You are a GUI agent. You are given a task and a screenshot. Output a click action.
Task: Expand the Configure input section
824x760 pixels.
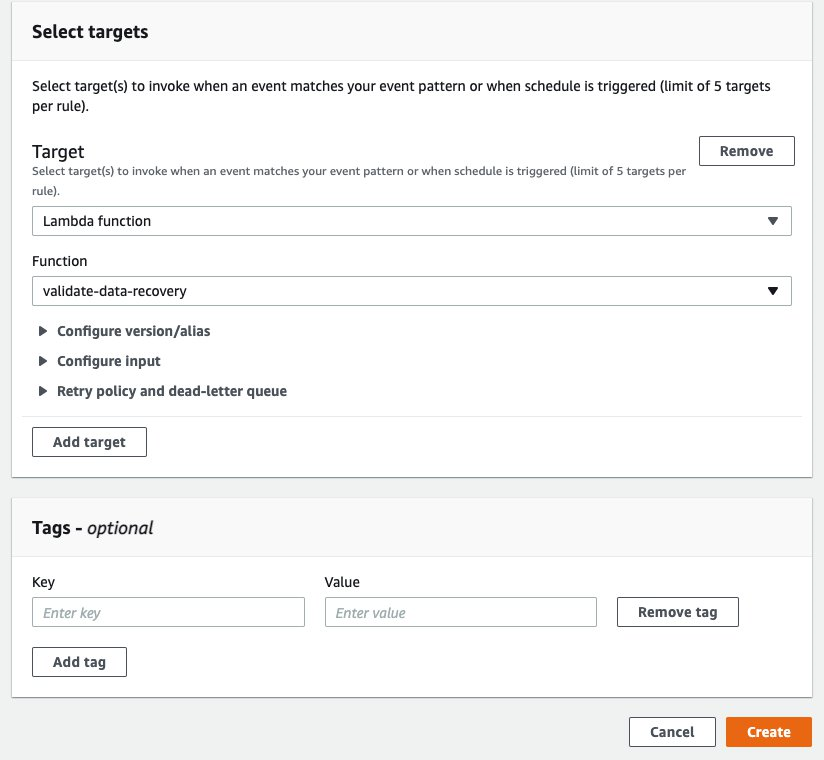coord(108,361)
